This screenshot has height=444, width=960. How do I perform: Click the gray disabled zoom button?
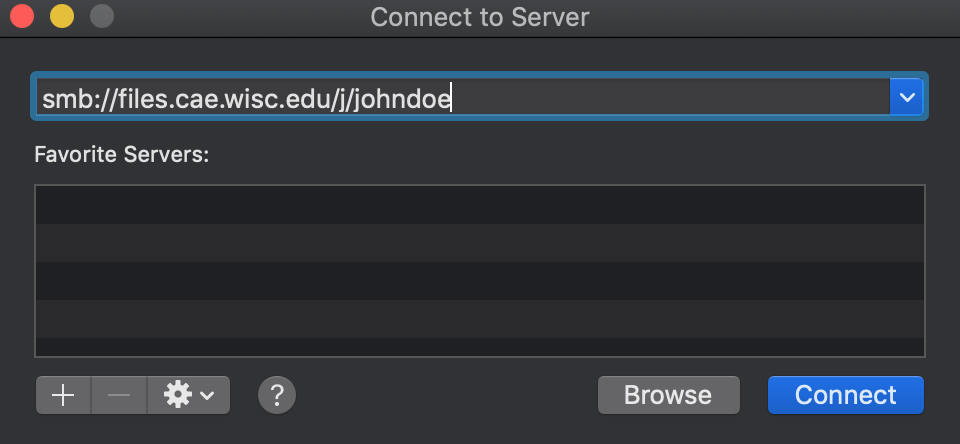point(102,17)
